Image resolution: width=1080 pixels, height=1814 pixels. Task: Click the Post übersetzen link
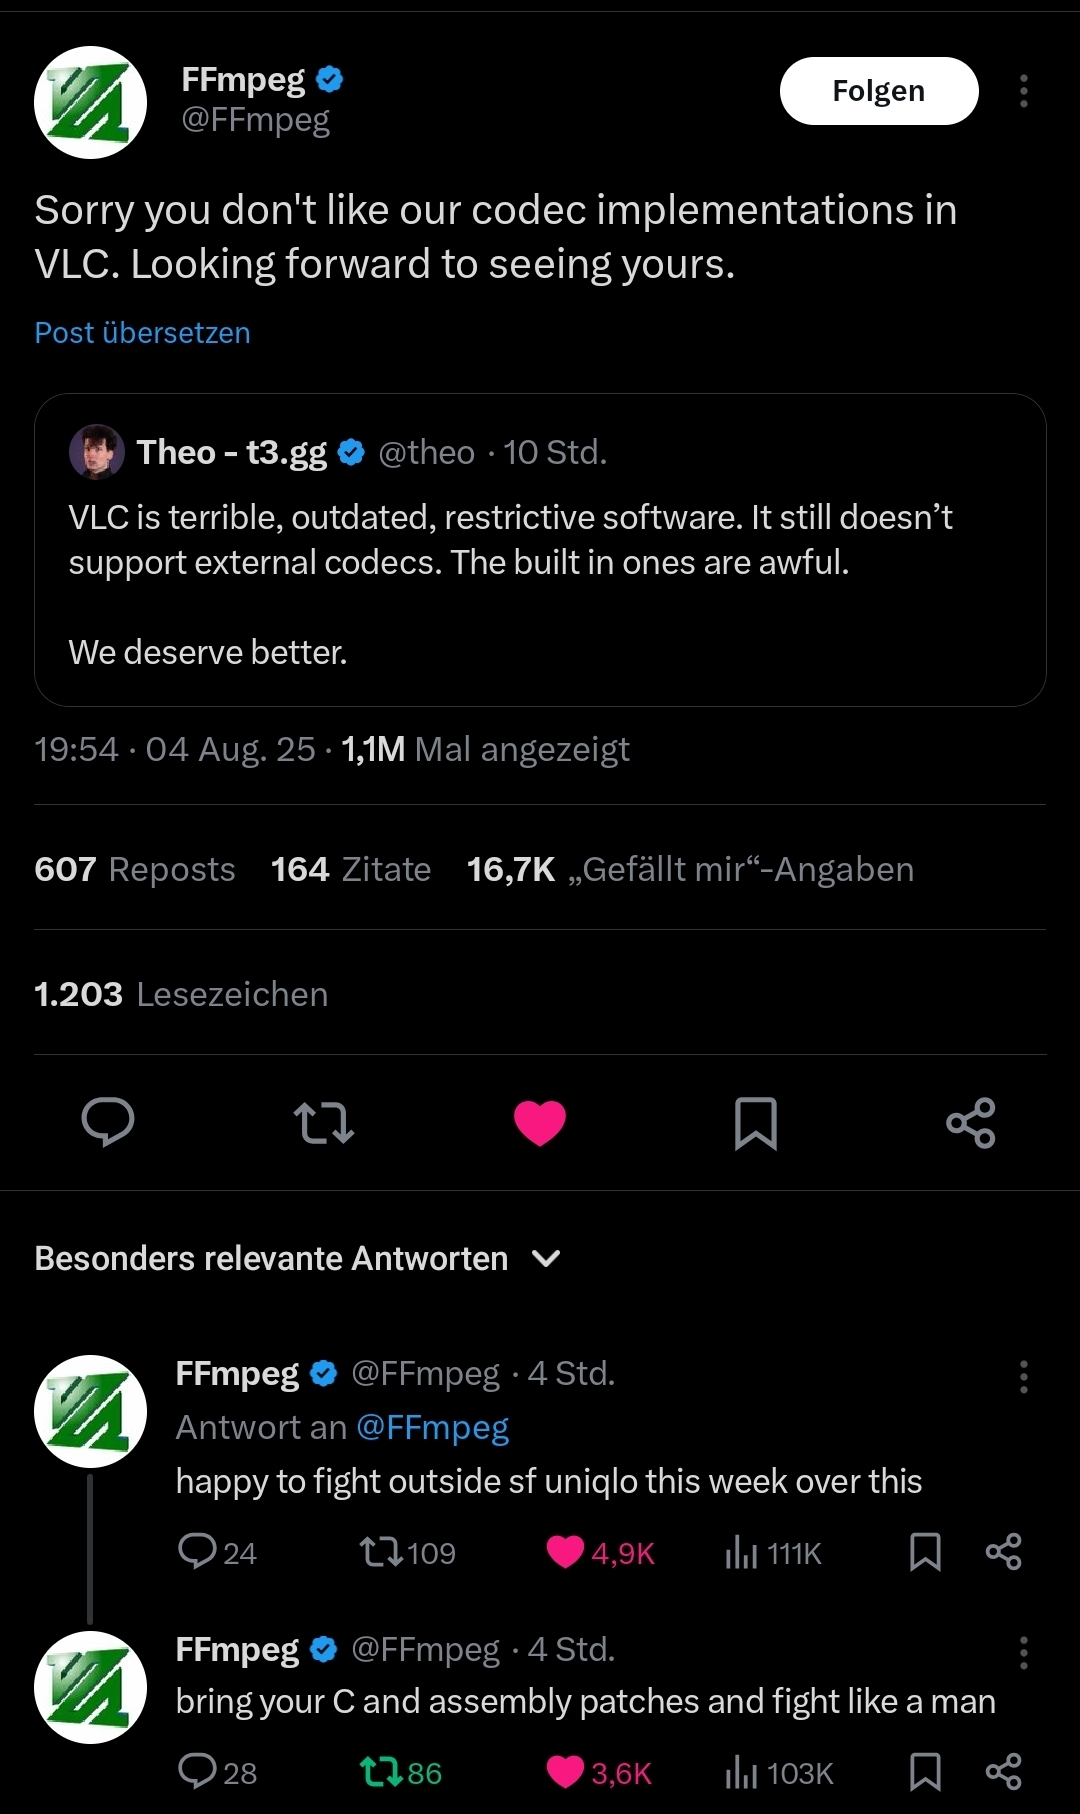[x=142, y=333]
